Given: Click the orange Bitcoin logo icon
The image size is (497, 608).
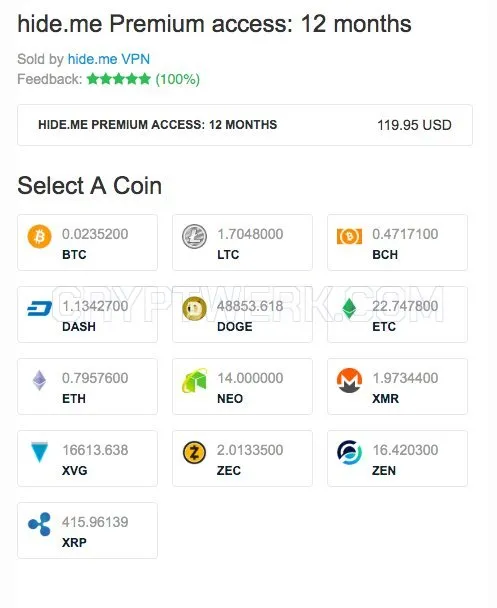Looking at the screenshot, I should (x=39, y=236).
